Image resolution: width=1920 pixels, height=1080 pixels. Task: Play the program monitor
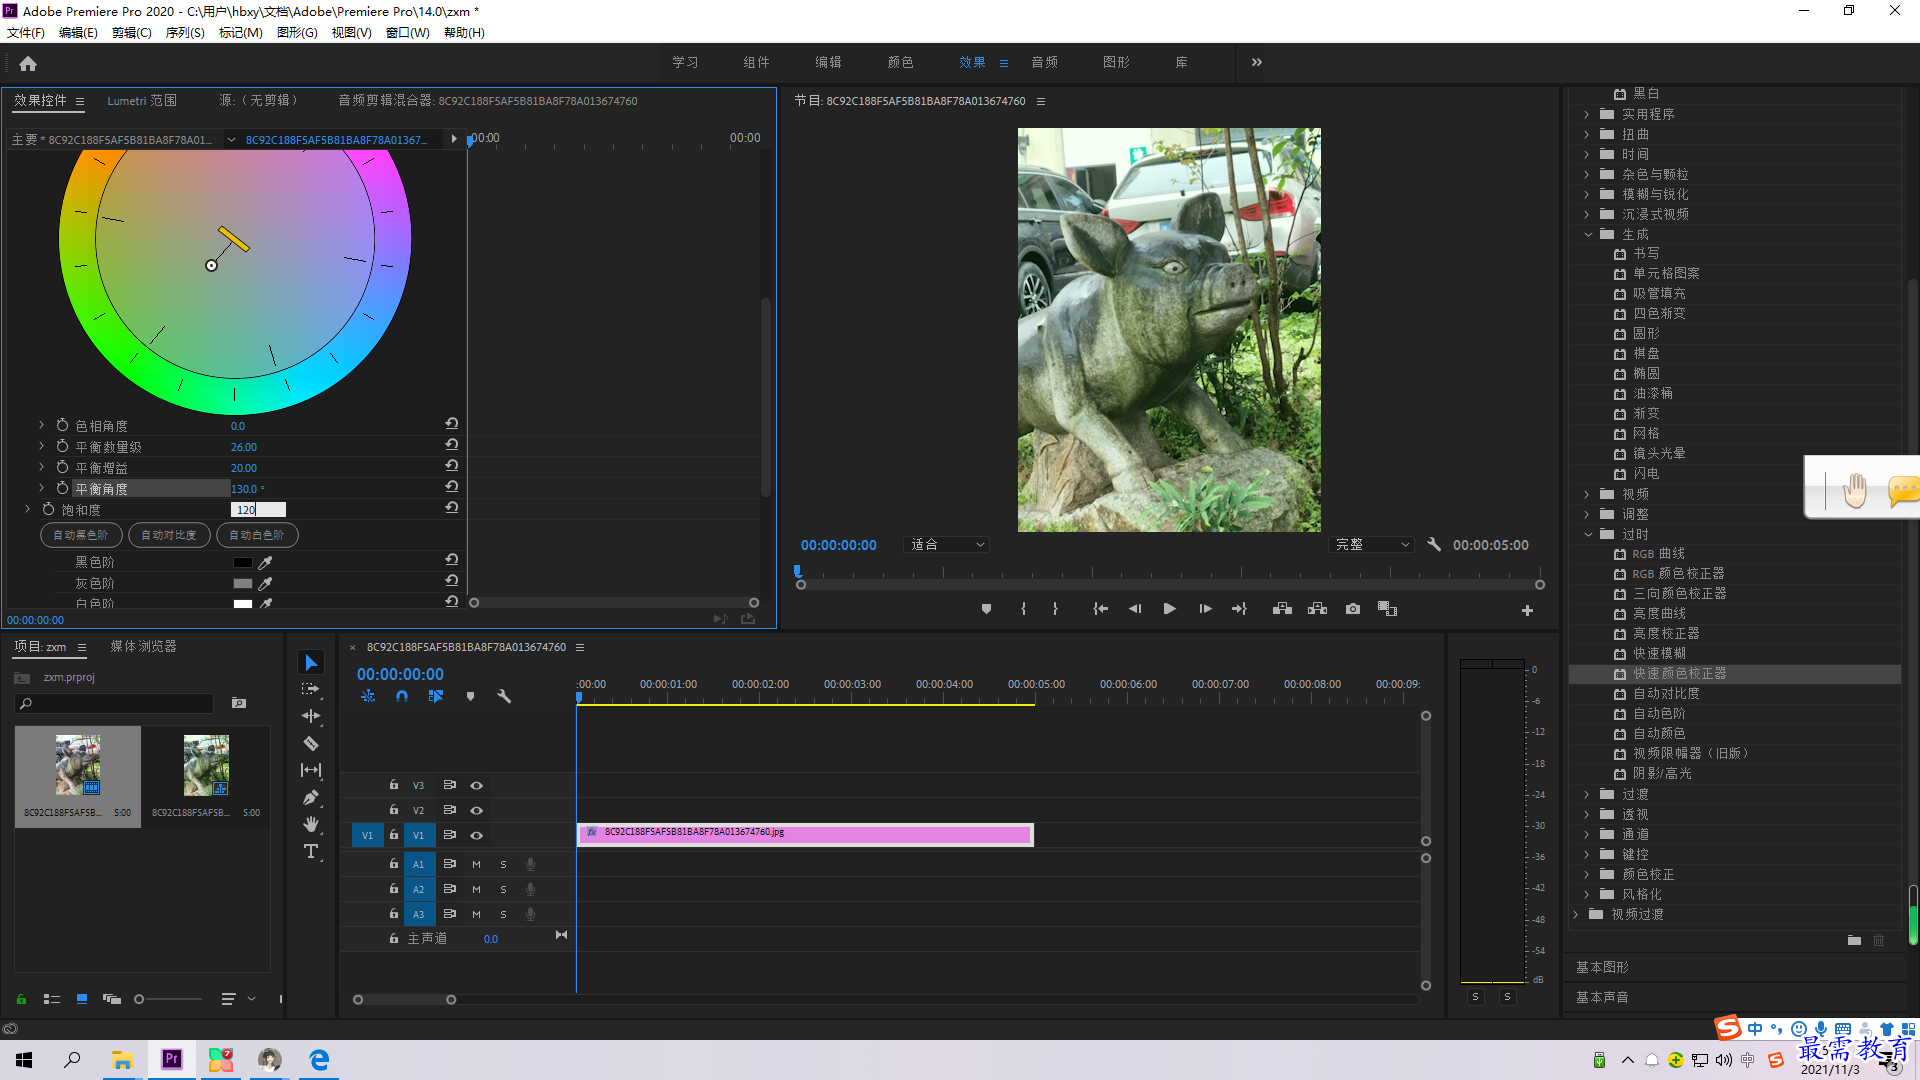click(x=1169, y=609)
